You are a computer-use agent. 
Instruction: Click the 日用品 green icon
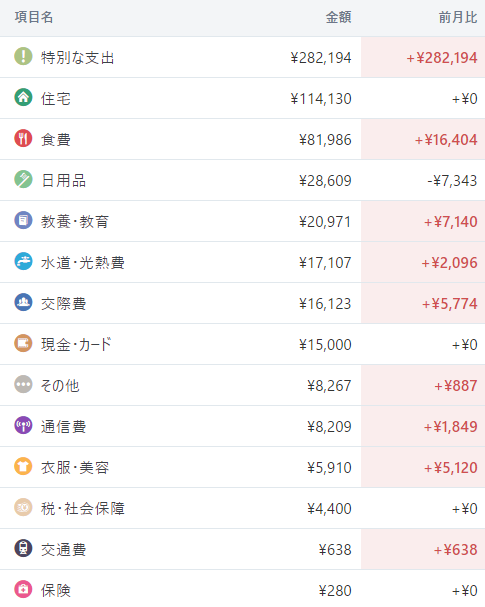(23, 179)
